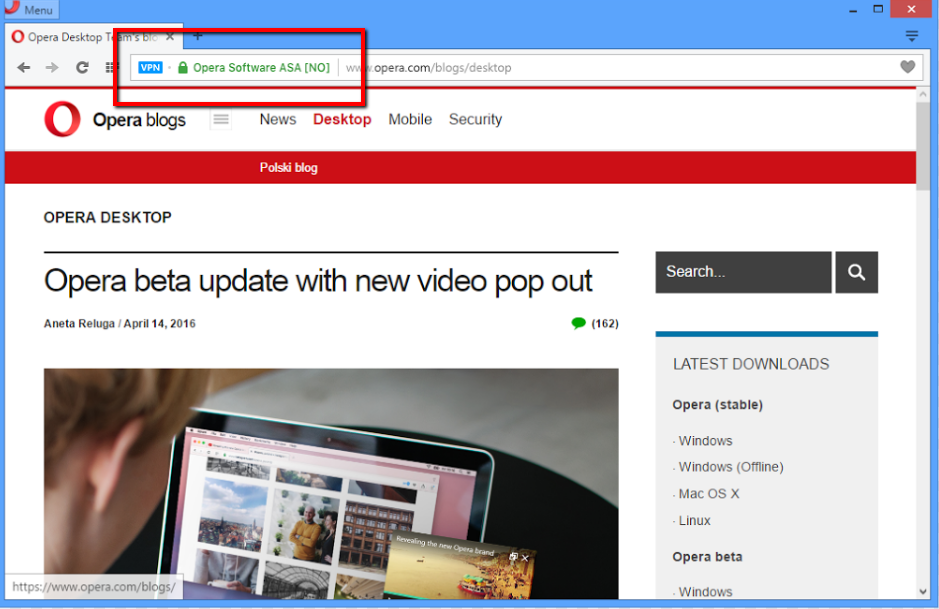Click the LATEST DOWNLOADS heading
Image resolution: width=939 pixels, height=609 pixels.
click(751, 364)
